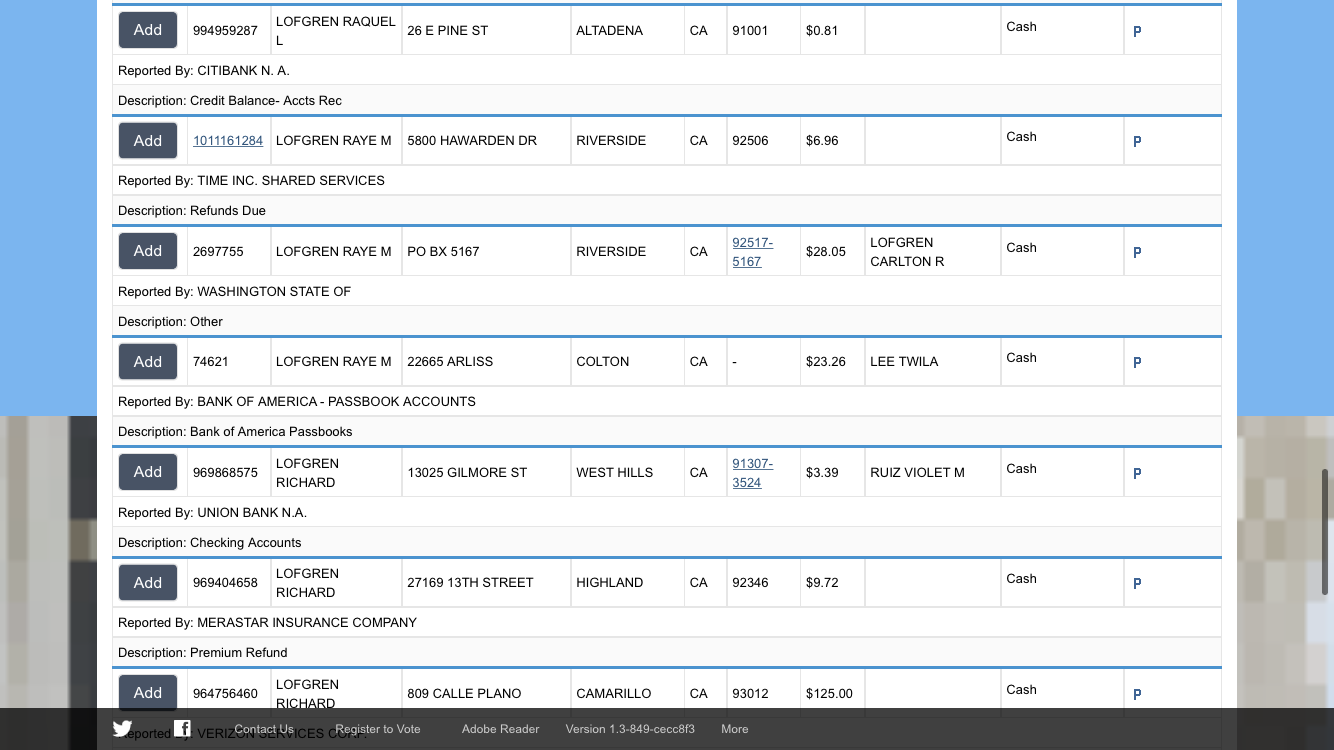Select the amount cell $3.39
This screenshot has width=1334, height=750.
[832, 473]
